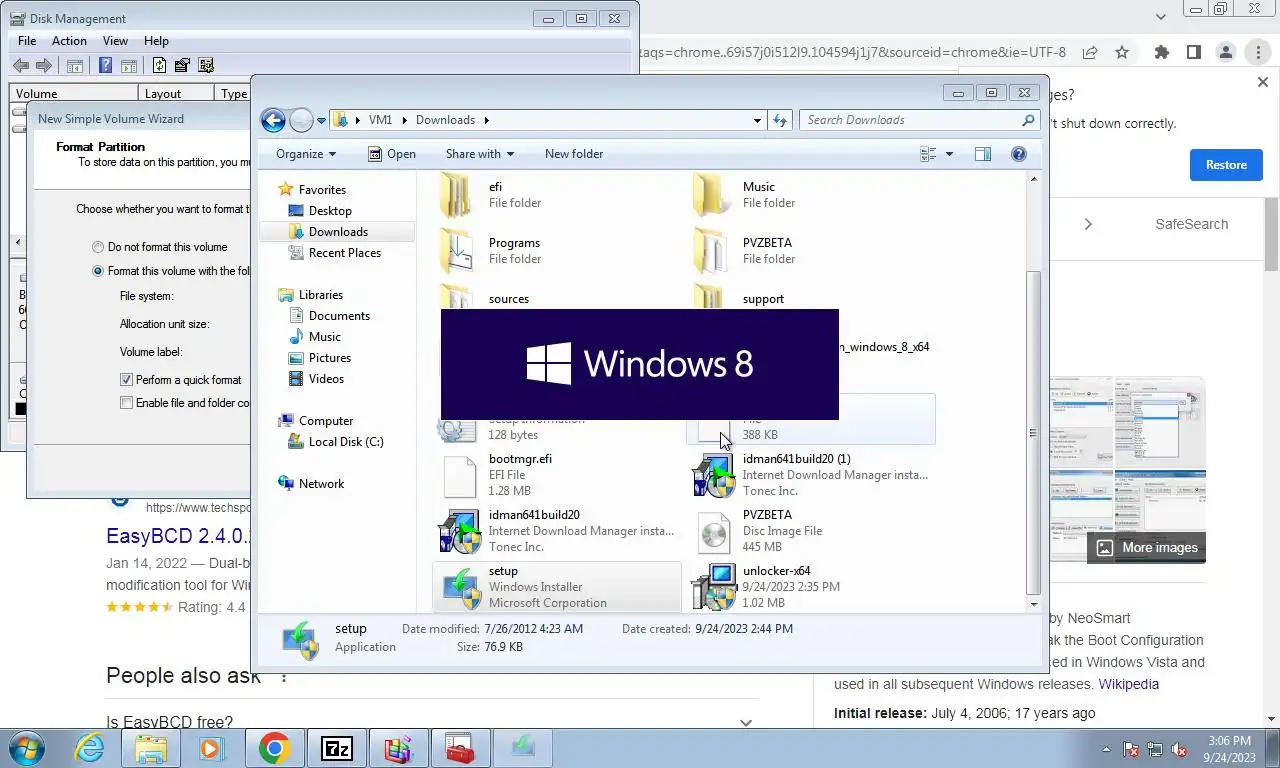Click the help question mark icon in Explorer
The height and width of the screenshot is (768, 1280).
click(x=1019, y=154)
